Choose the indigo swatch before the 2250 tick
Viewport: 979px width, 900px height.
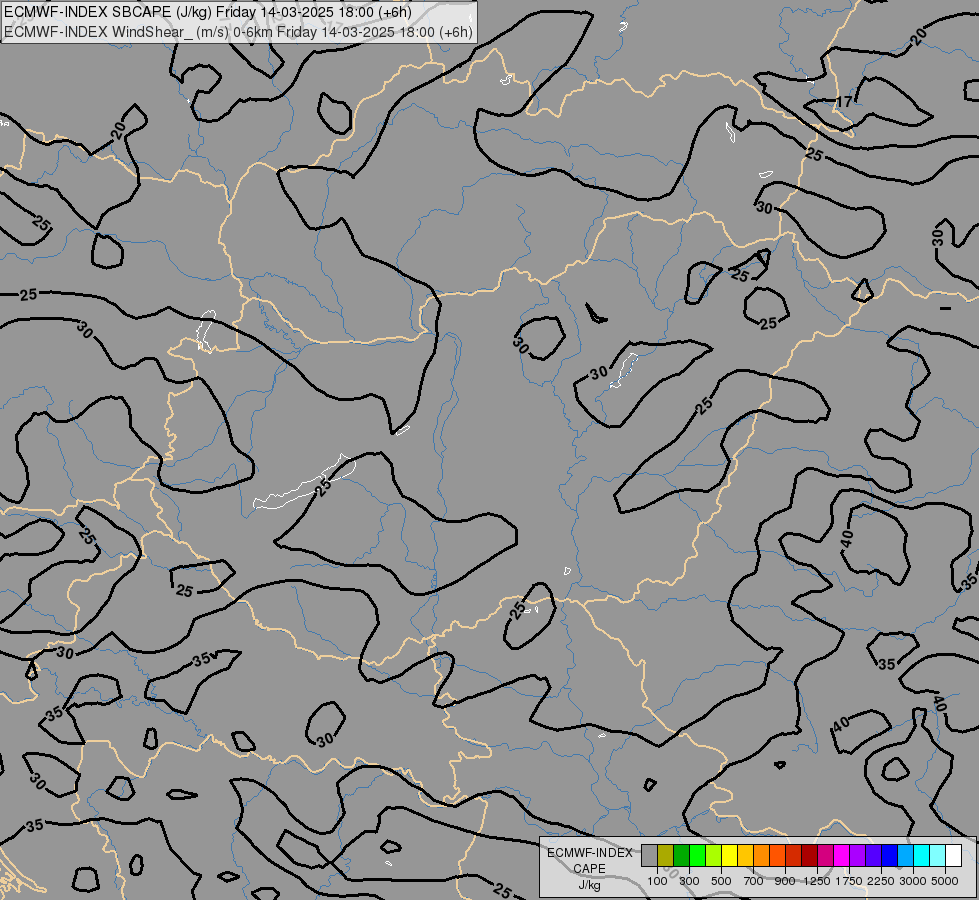(873, 856)
